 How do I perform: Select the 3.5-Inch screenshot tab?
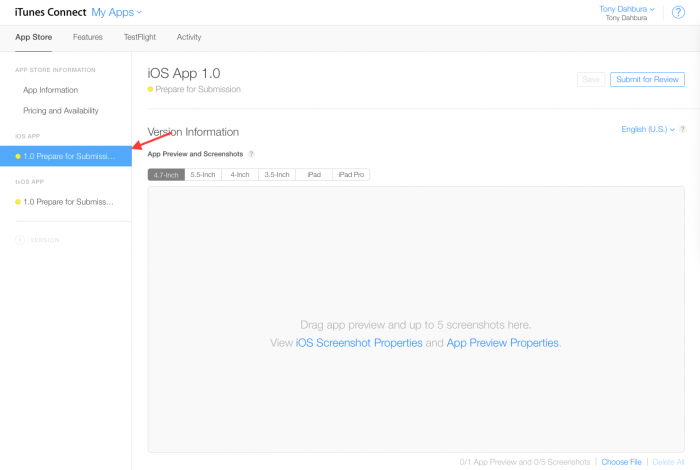pyautogui.click(x=277, y=175)
